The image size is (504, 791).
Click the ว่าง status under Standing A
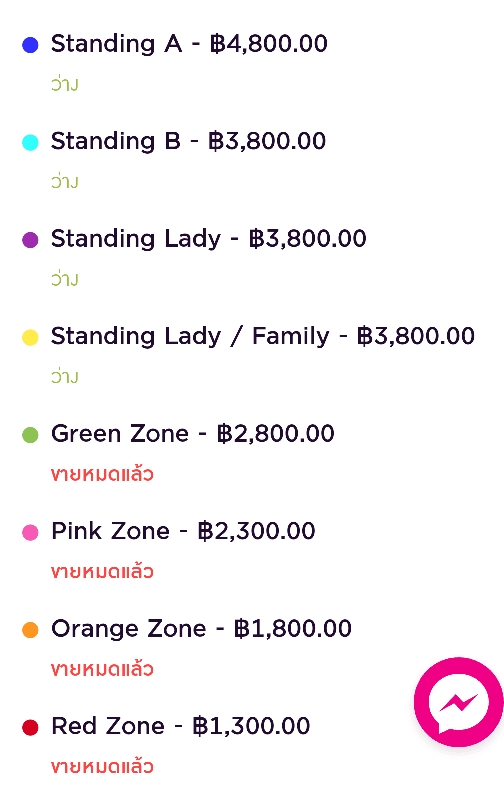point(65,84)
